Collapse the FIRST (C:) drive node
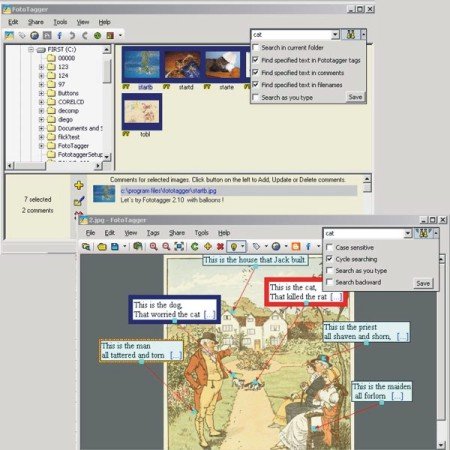 31,49
